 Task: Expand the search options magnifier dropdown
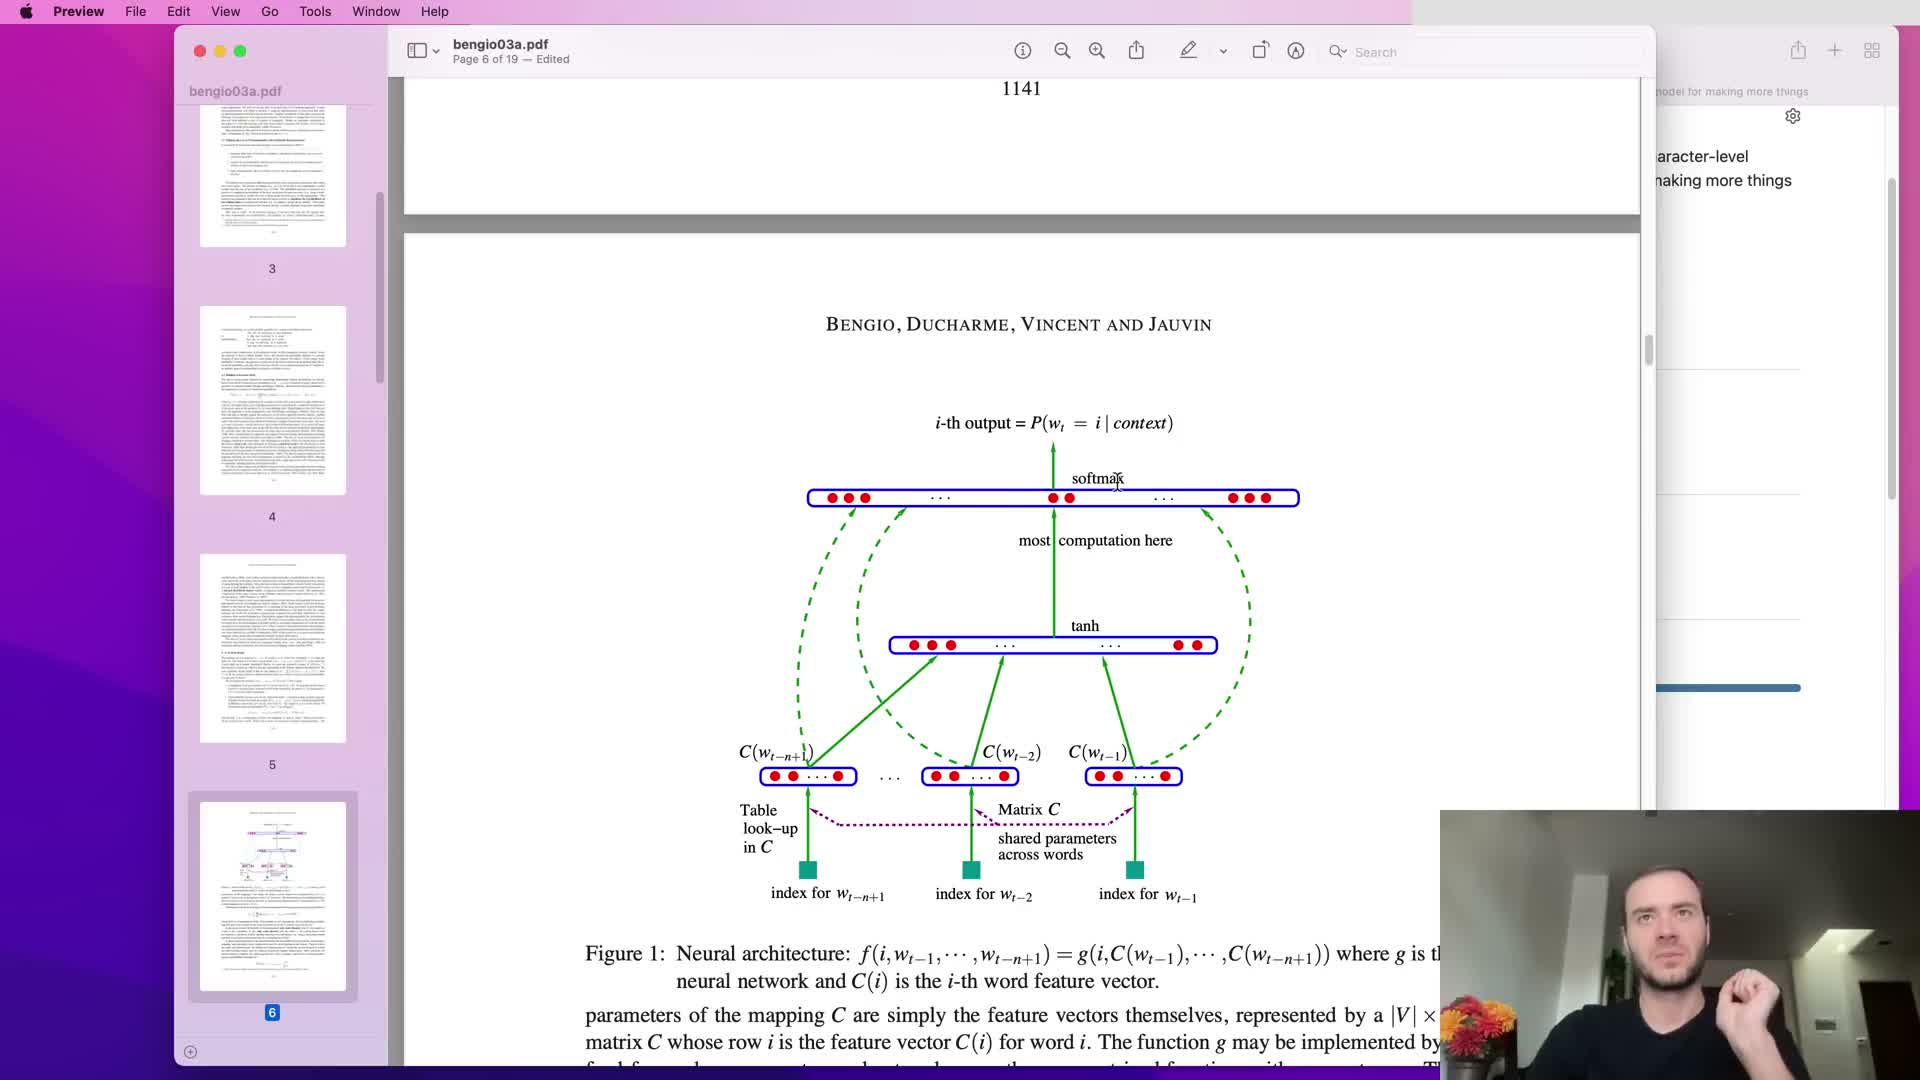(1338, 52)
